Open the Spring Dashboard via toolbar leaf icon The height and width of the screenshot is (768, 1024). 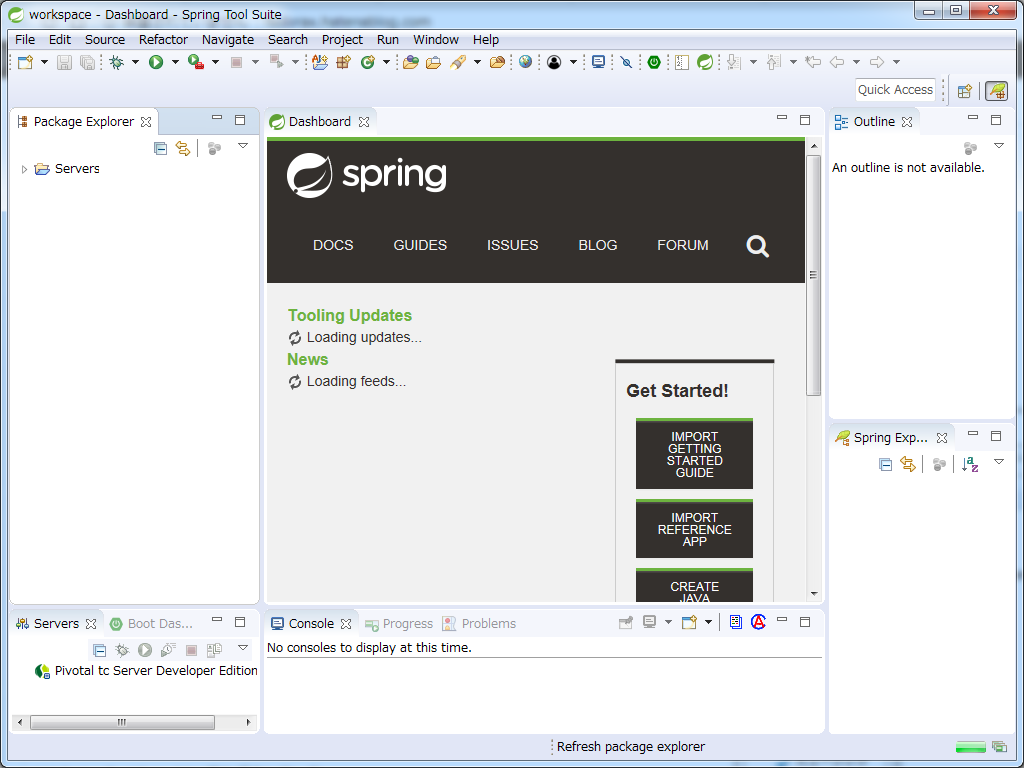coord(705,62)
